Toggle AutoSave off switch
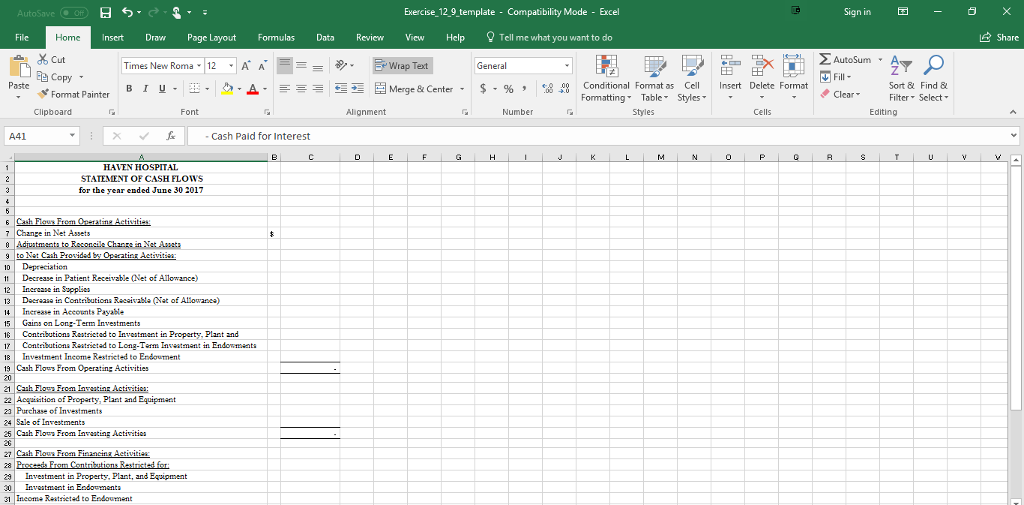 pos(74,12)
